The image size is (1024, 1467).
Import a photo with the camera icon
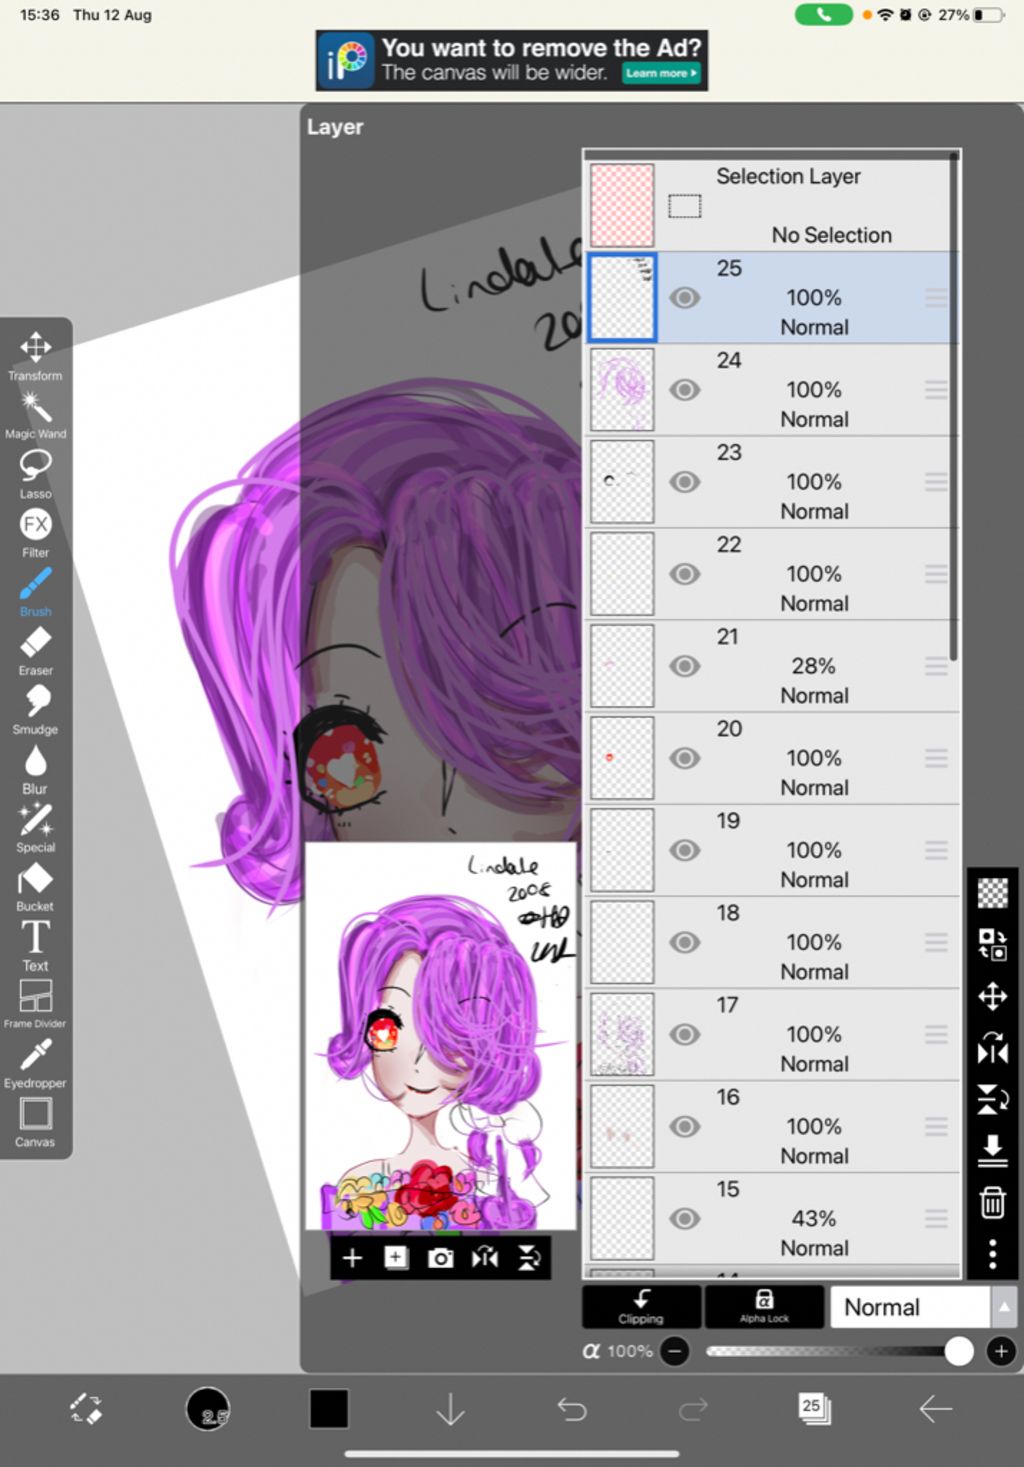pyautogui.click(x=441, y=1258)
